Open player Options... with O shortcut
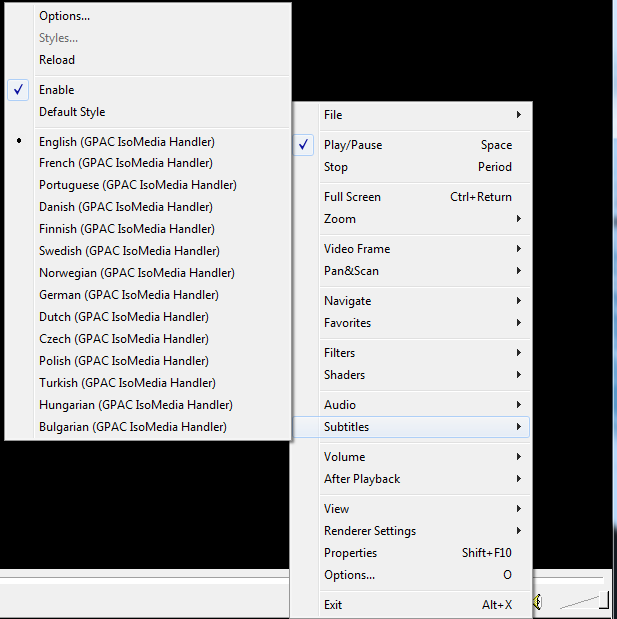Image resolution: width=617 pixels, height=619 pixels. 411,575
